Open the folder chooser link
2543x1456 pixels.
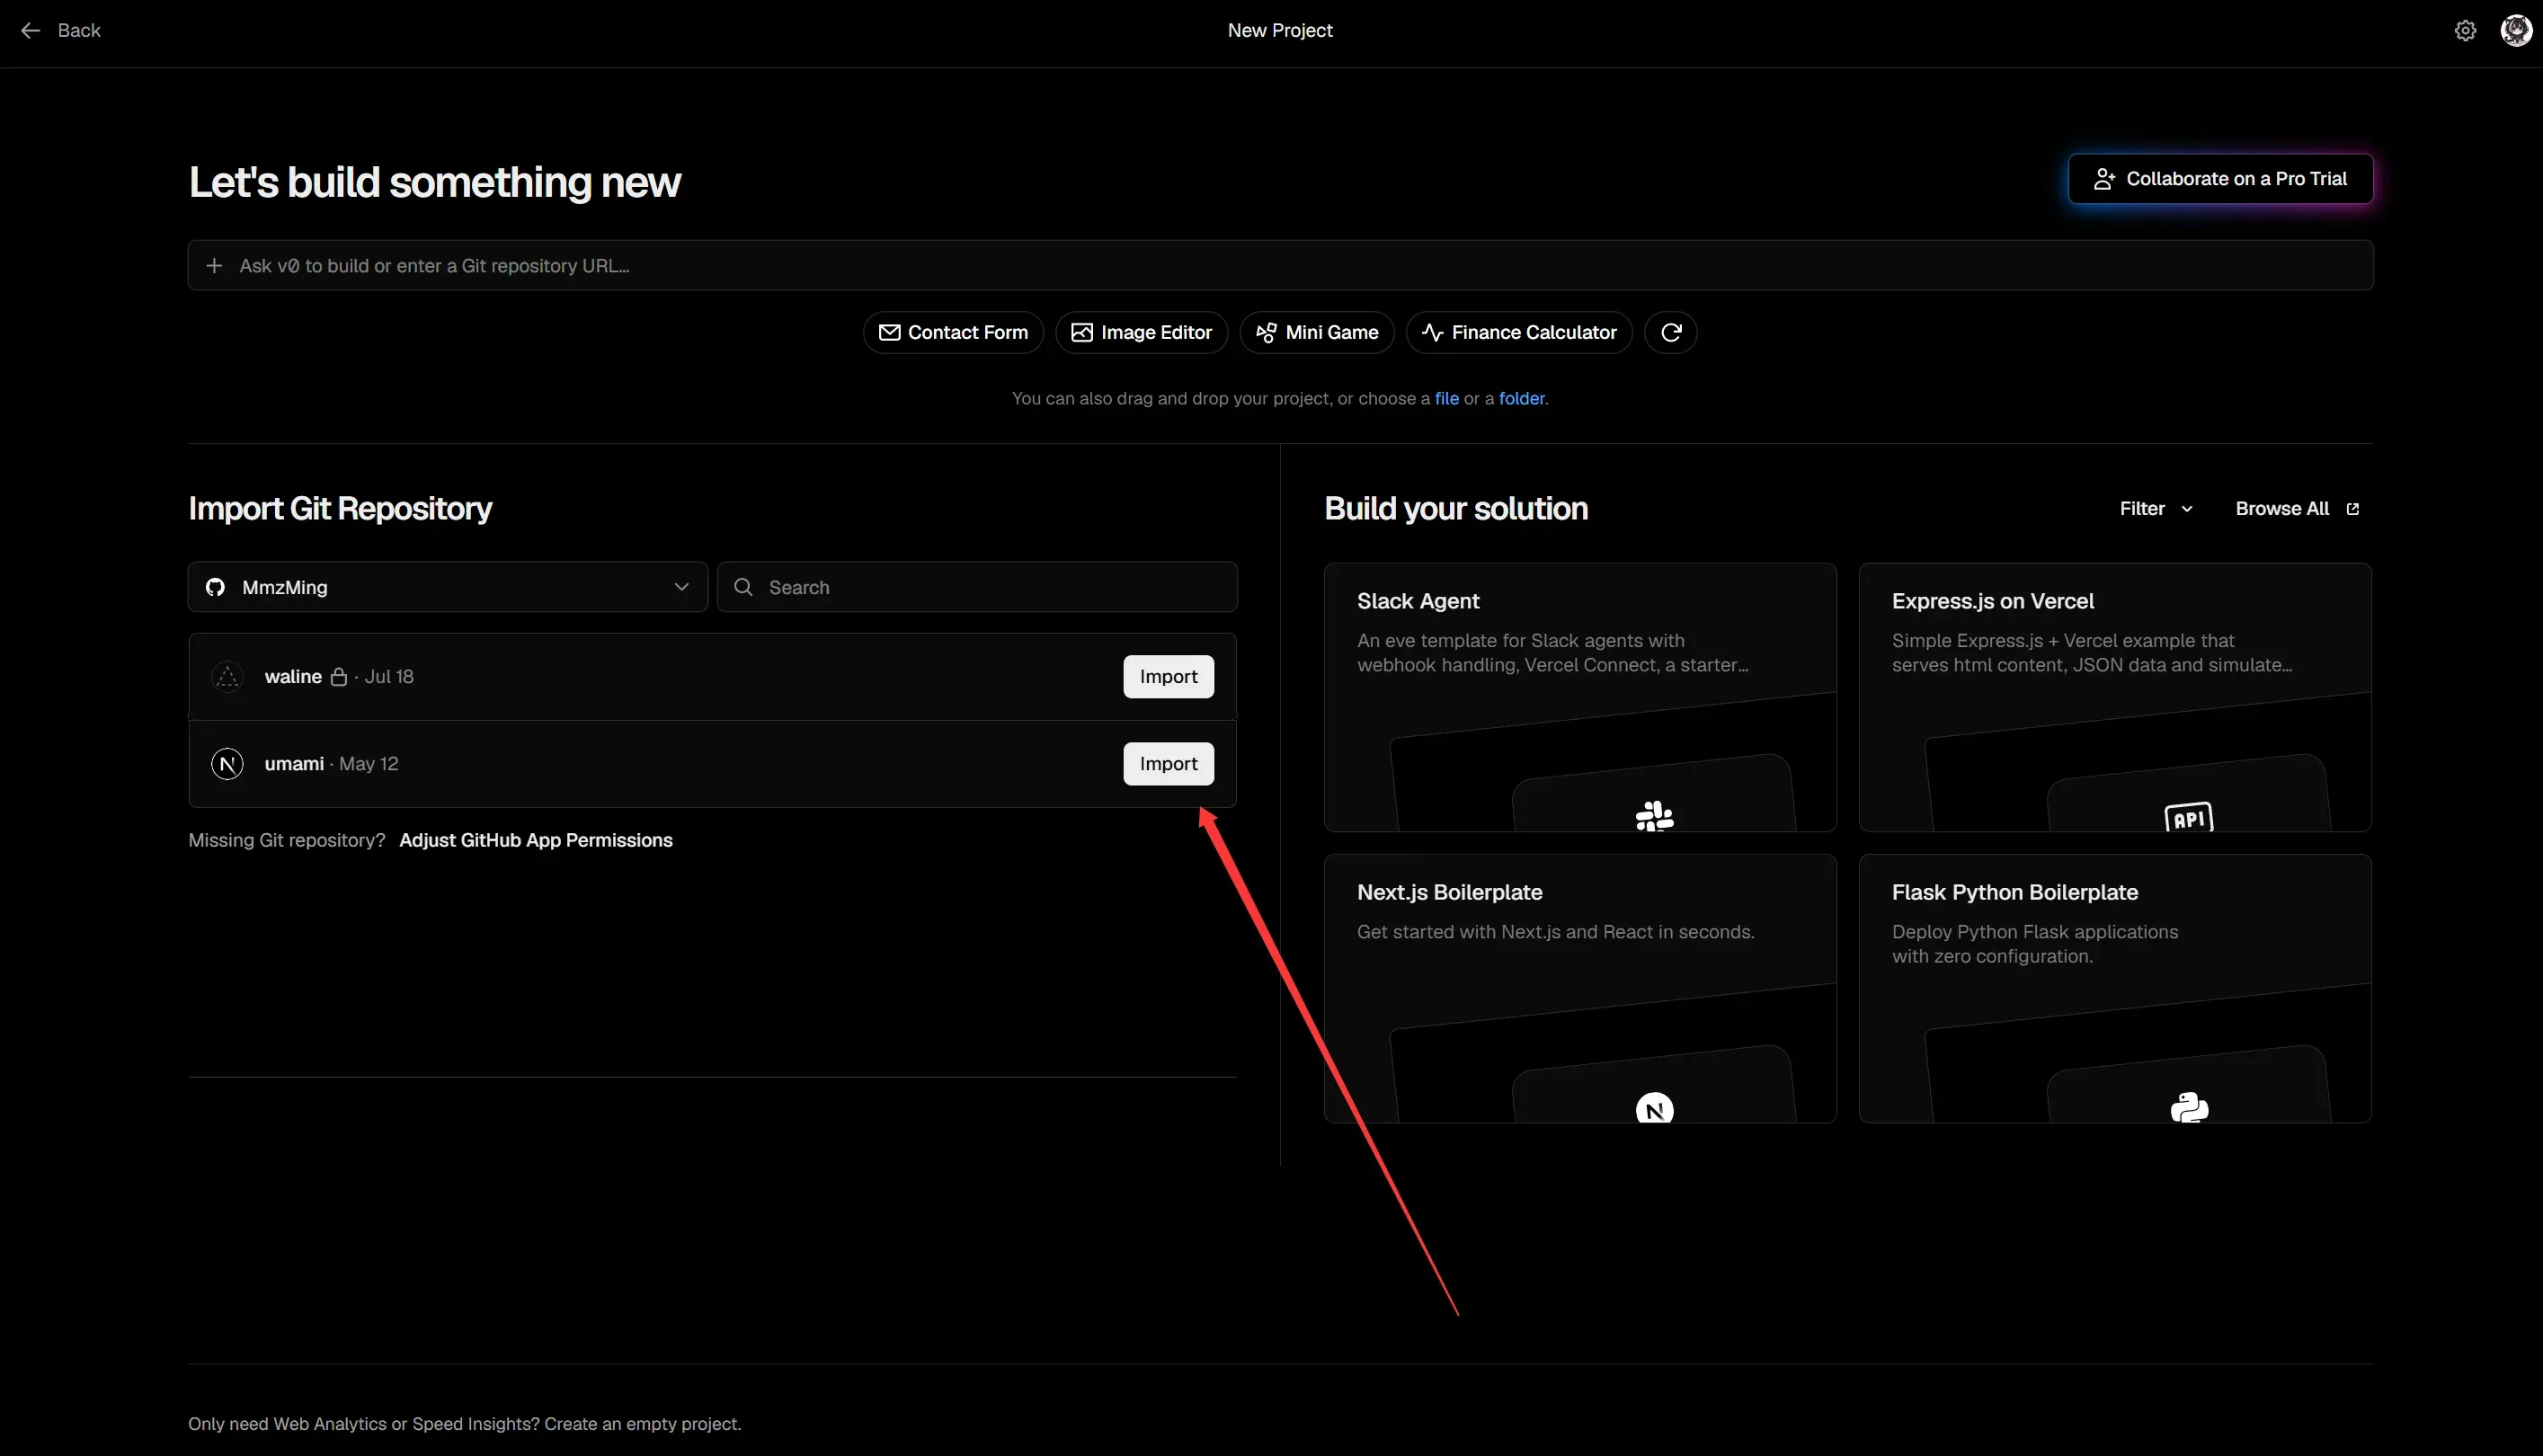point(1521,399)
